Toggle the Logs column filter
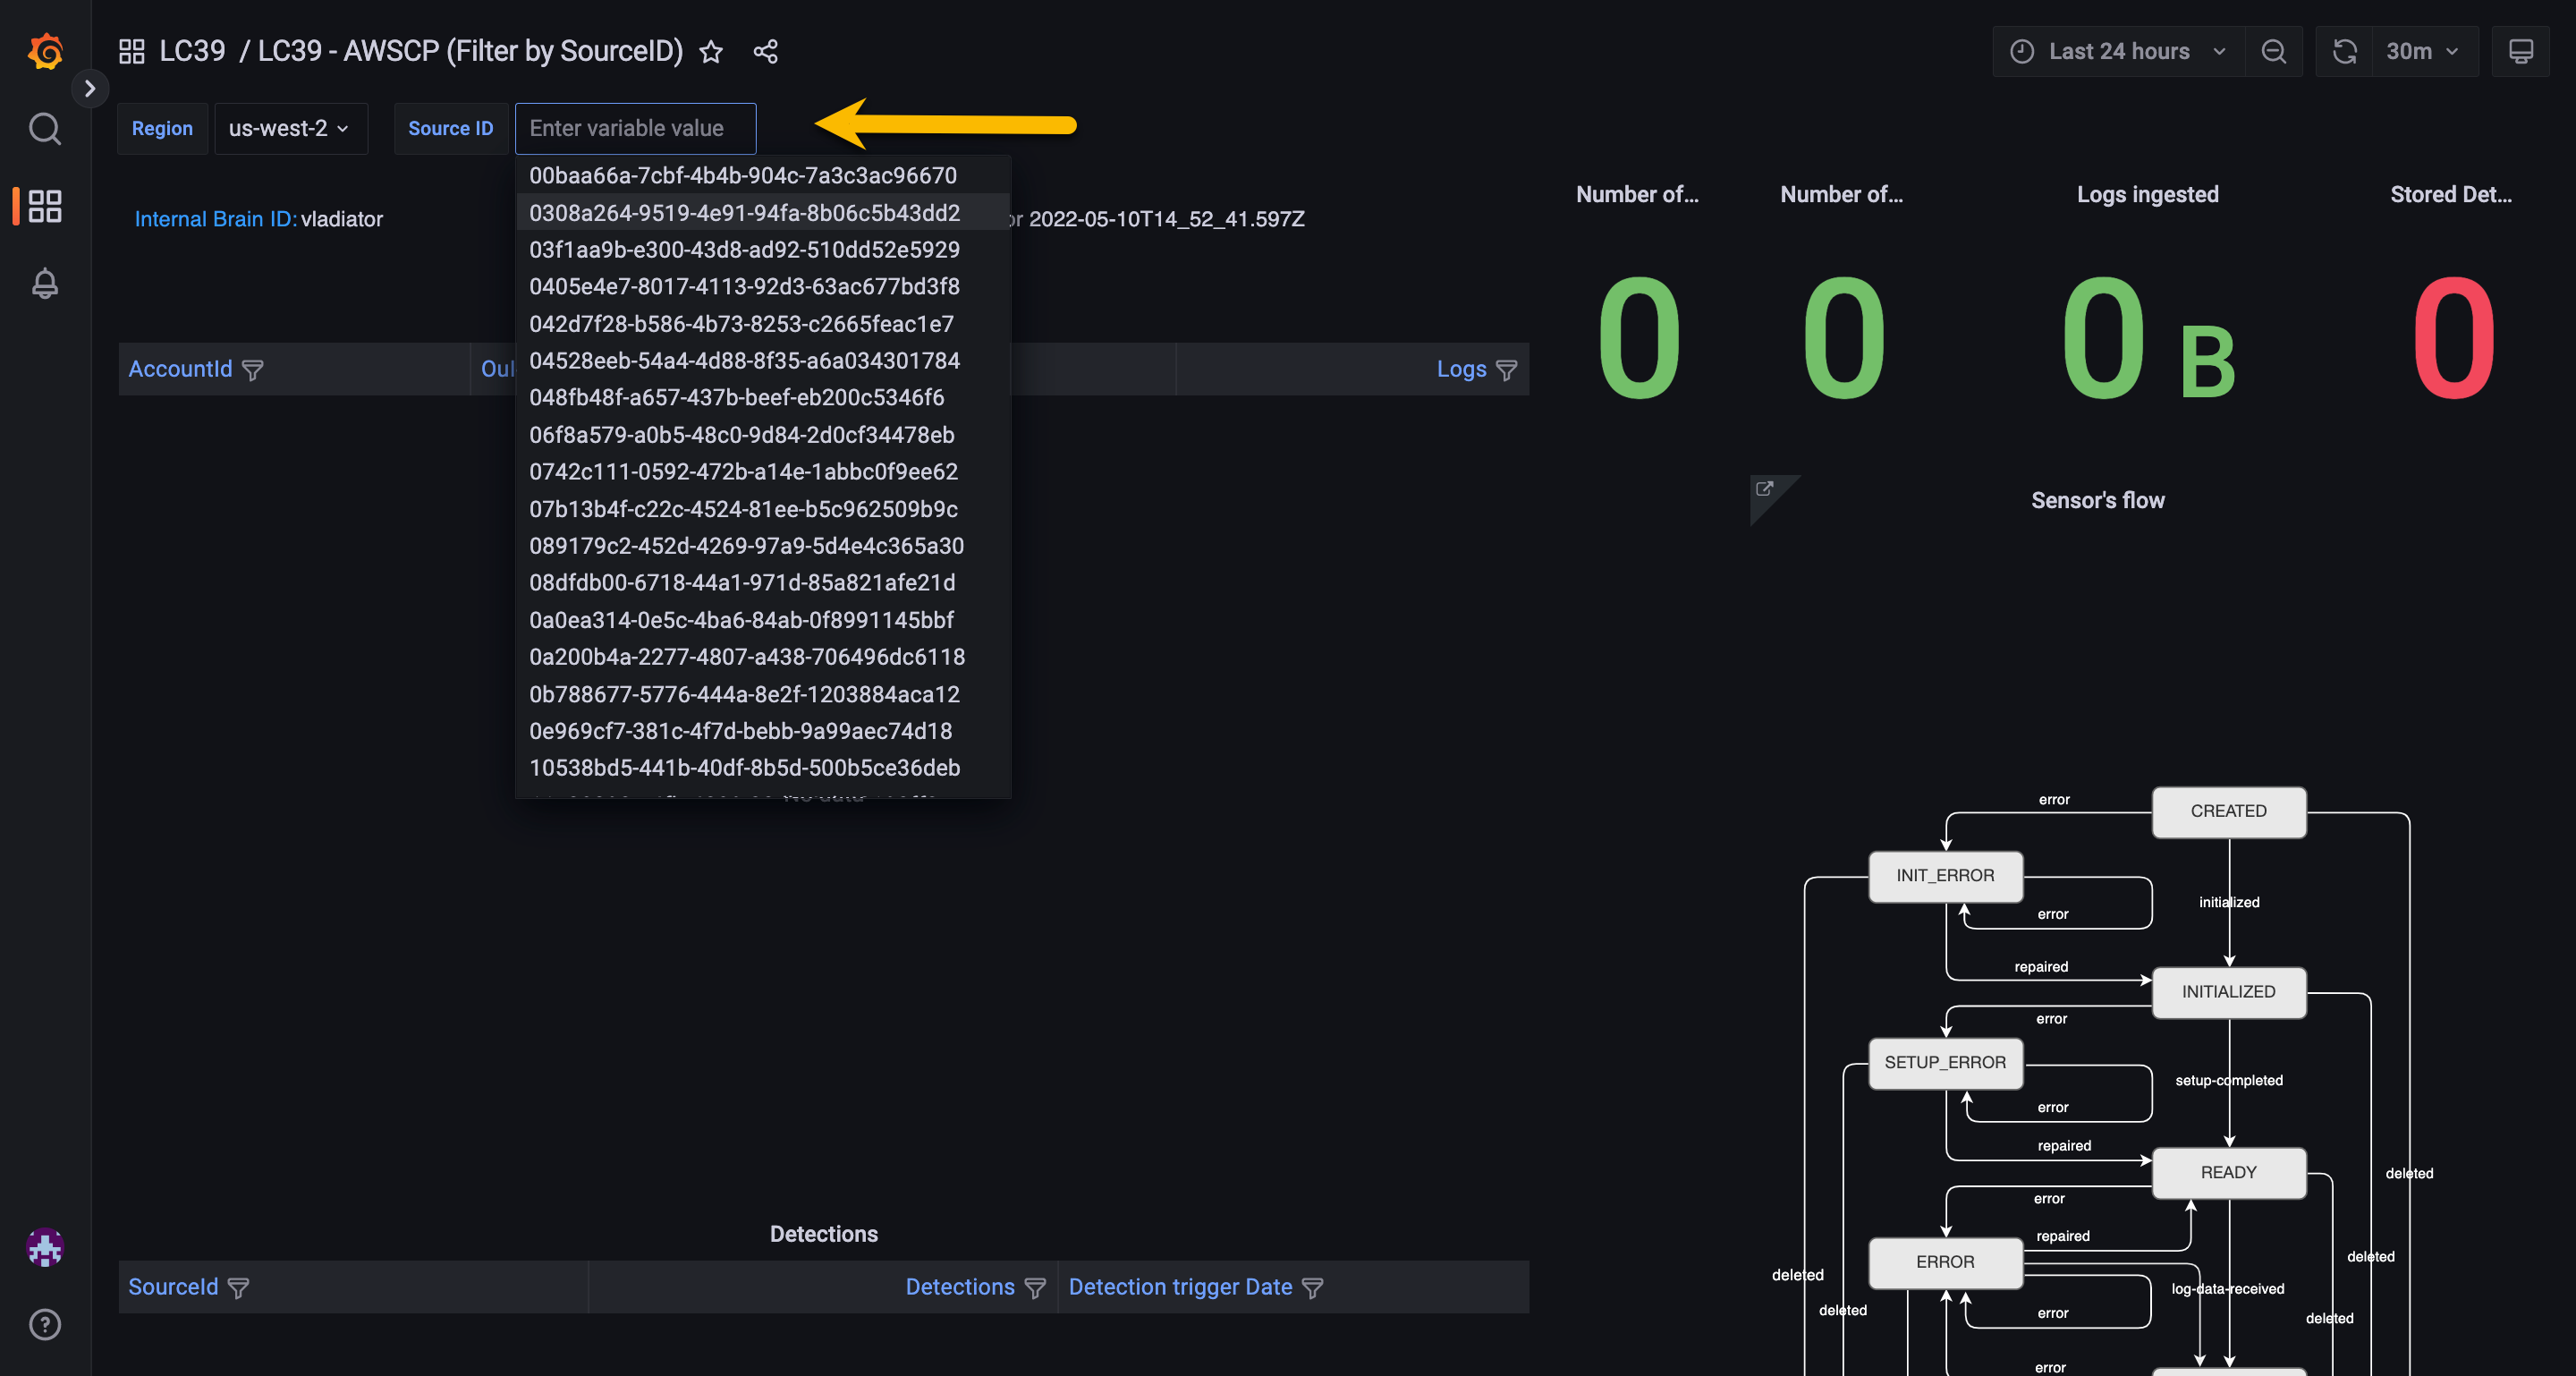Image resolution: width=2576 pixels, height=1376 pixels. [x=1506, y=370]
